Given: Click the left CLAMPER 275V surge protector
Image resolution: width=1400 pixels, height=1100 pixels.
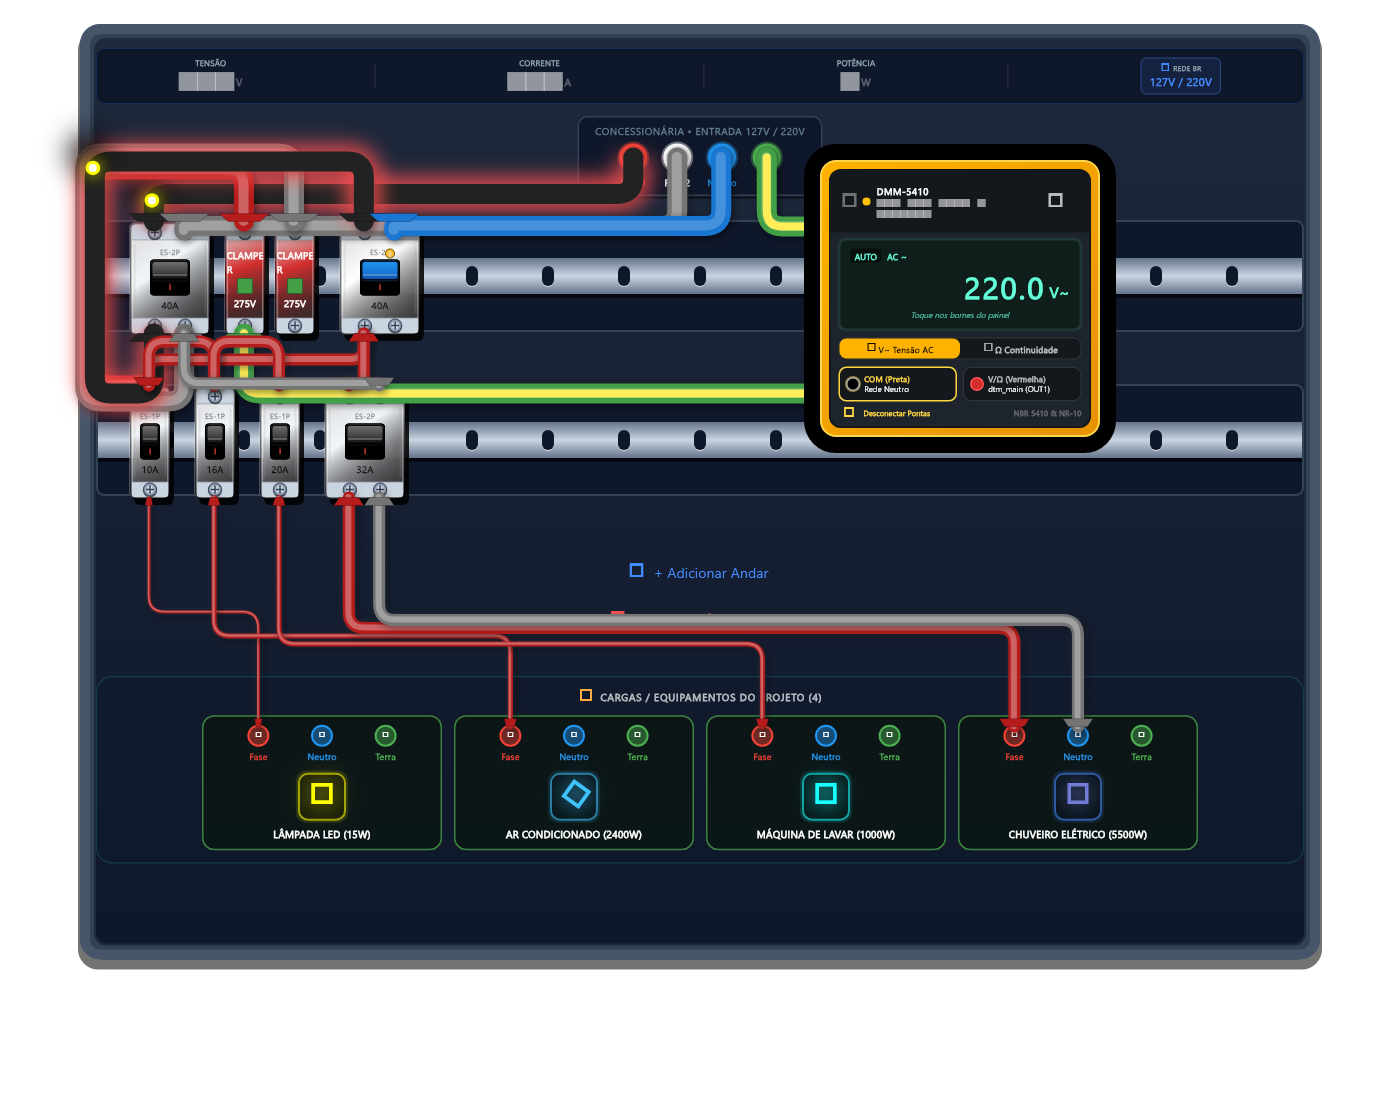Looking at the screenshot, I should click(x=245, y=281).
